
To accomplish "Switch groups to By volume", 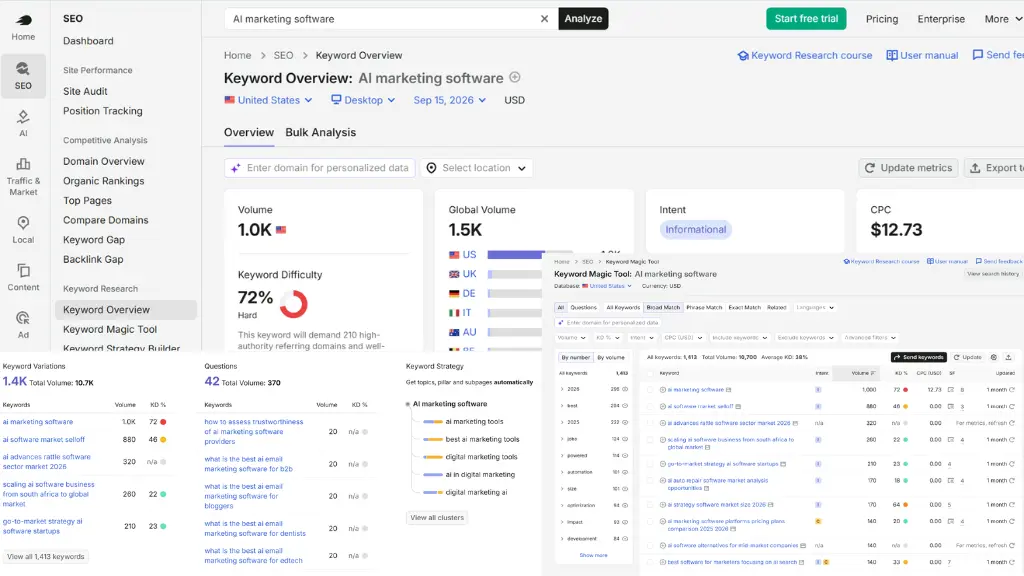I will 611,357.
